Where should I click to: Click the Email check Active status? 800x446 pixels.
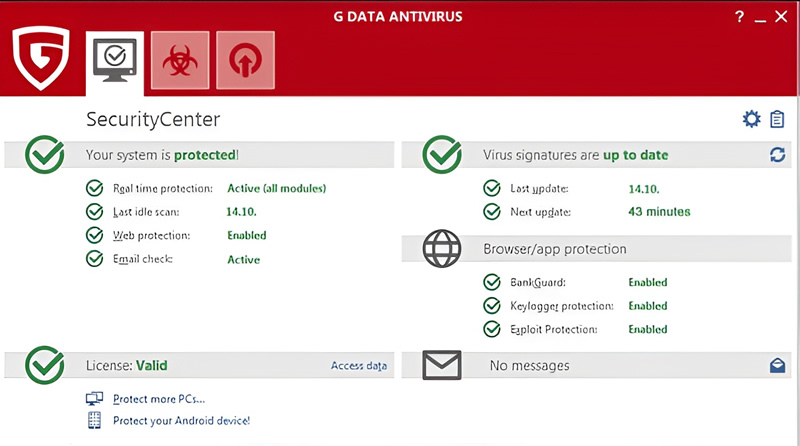coord(243,259)
